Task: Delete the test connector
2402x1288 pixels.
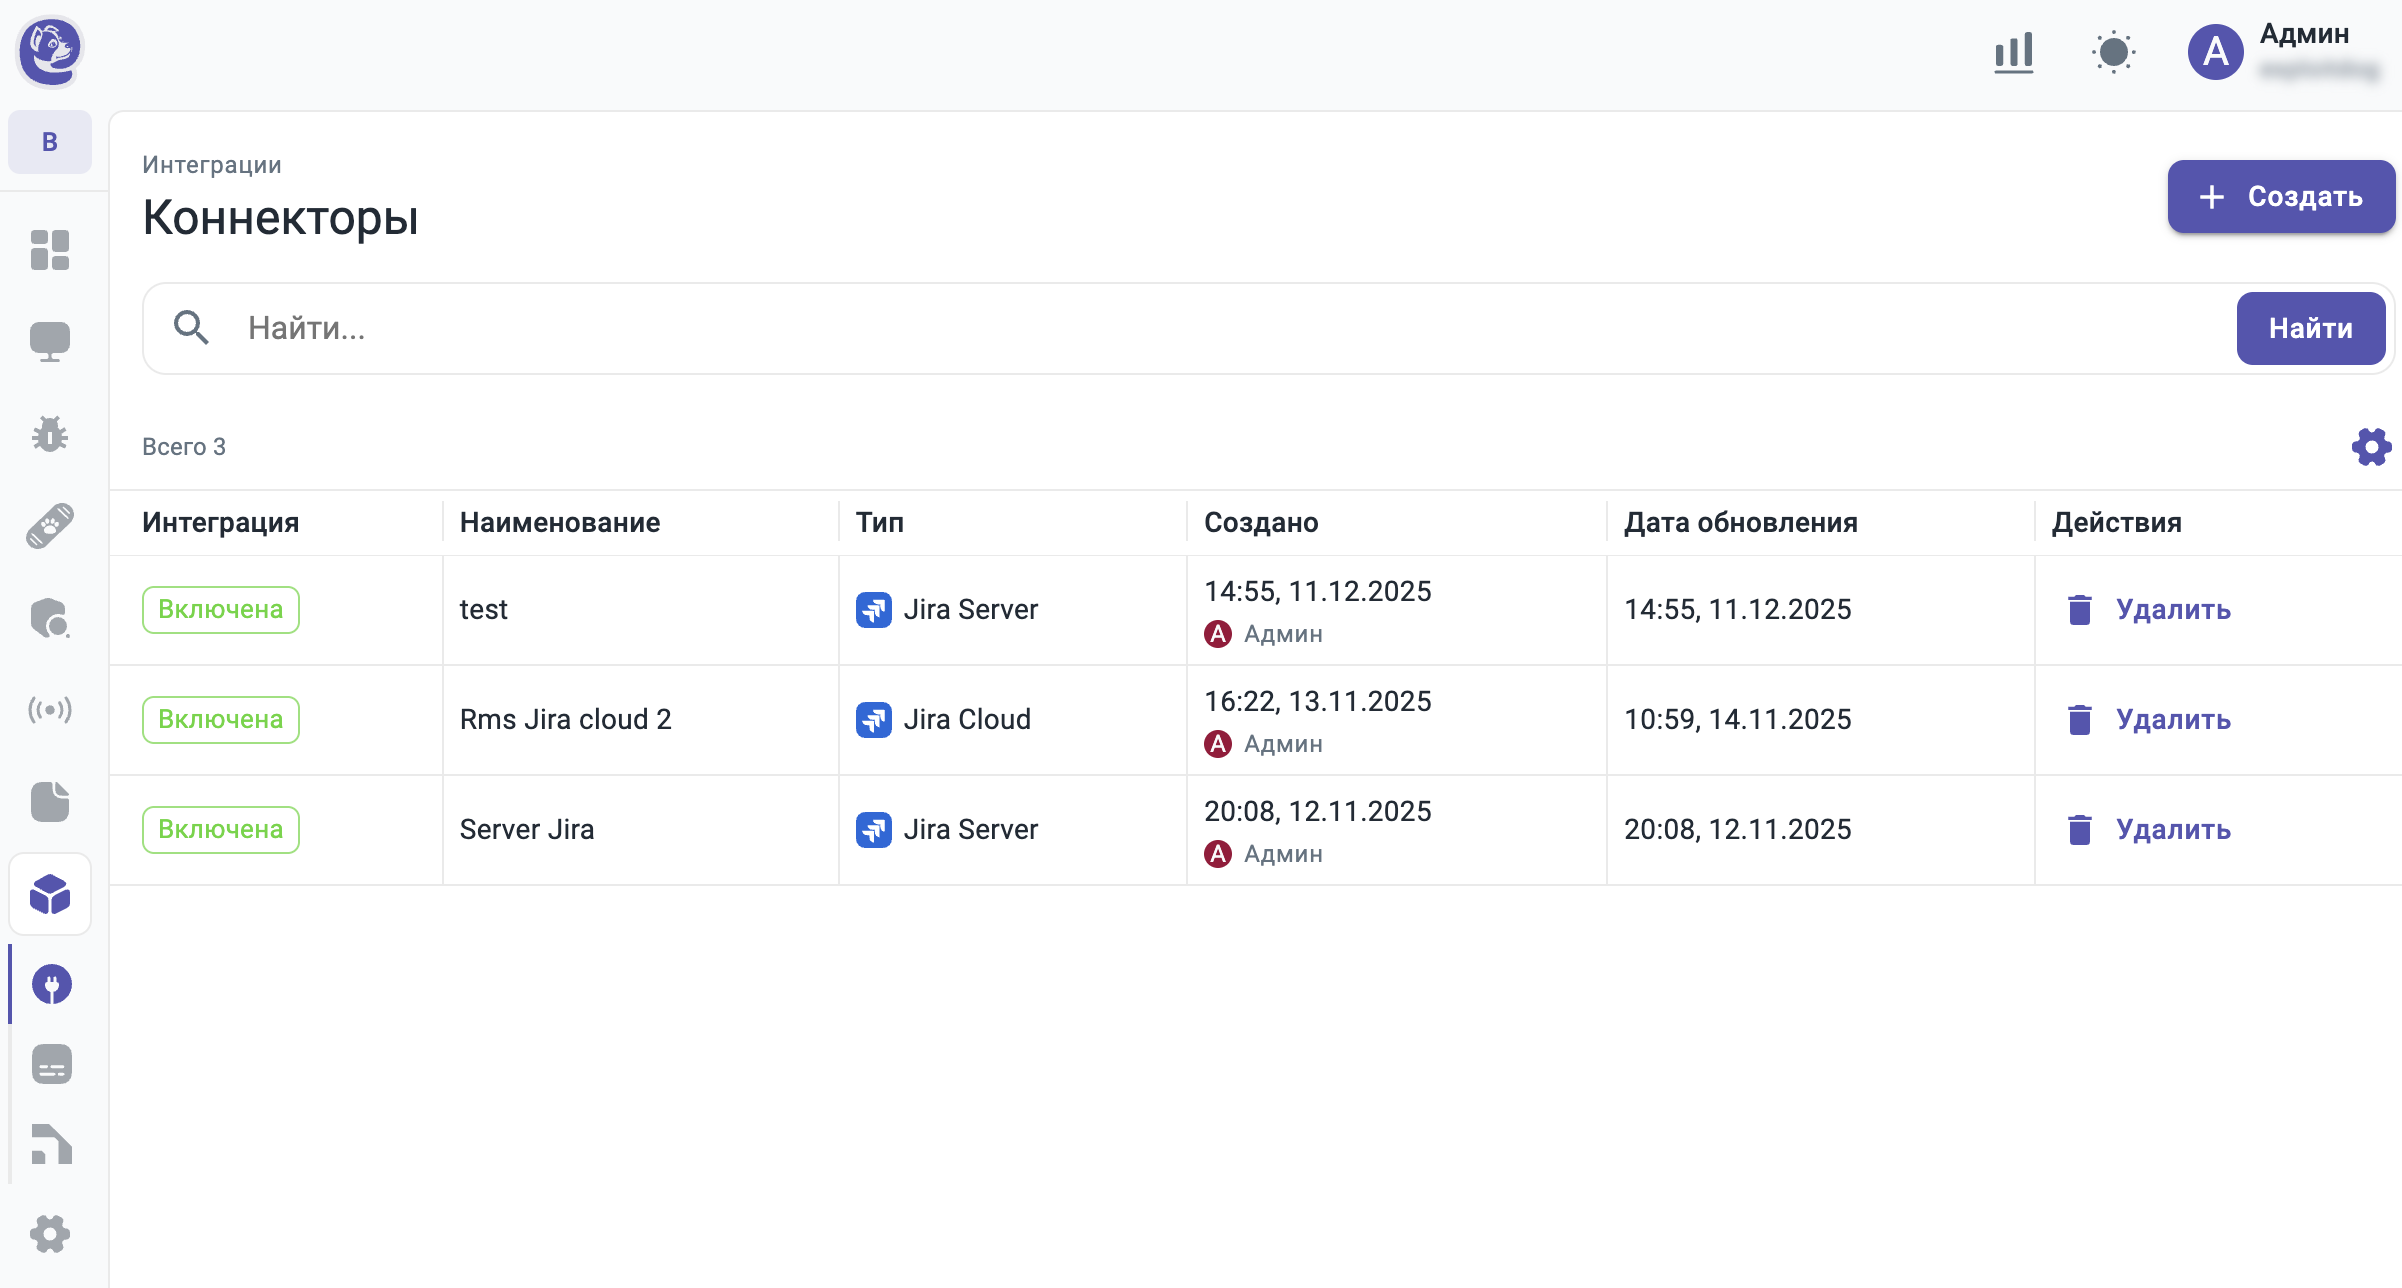Action: (x=2172, y=610)
